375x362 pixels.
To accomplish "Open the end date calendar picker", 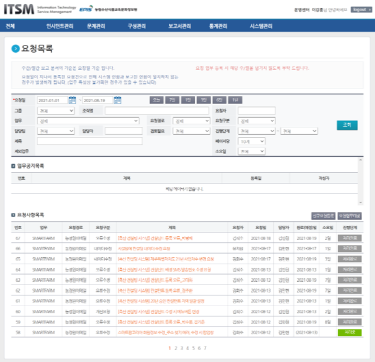I will [117, 100].
